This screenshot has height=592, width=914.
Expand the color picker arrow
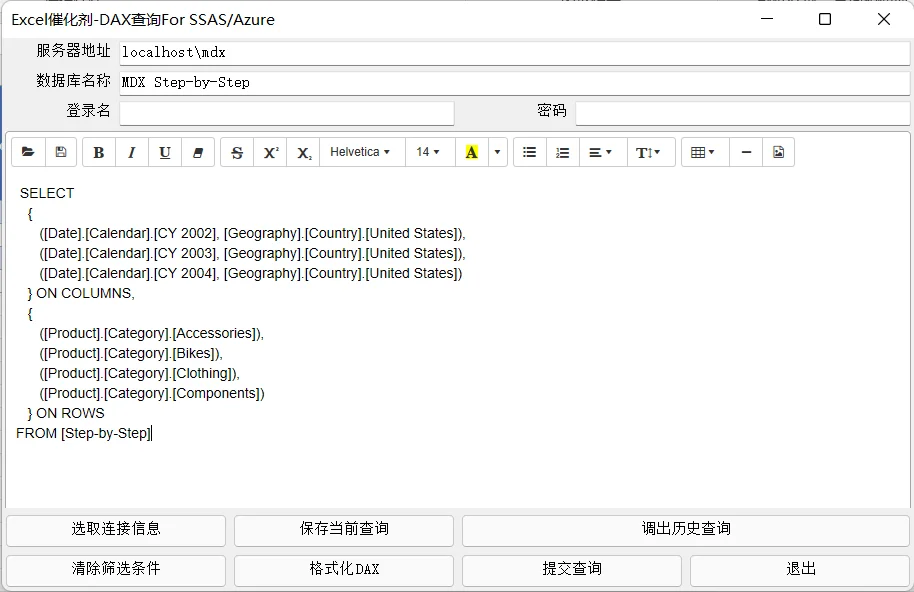pos(497,152)
